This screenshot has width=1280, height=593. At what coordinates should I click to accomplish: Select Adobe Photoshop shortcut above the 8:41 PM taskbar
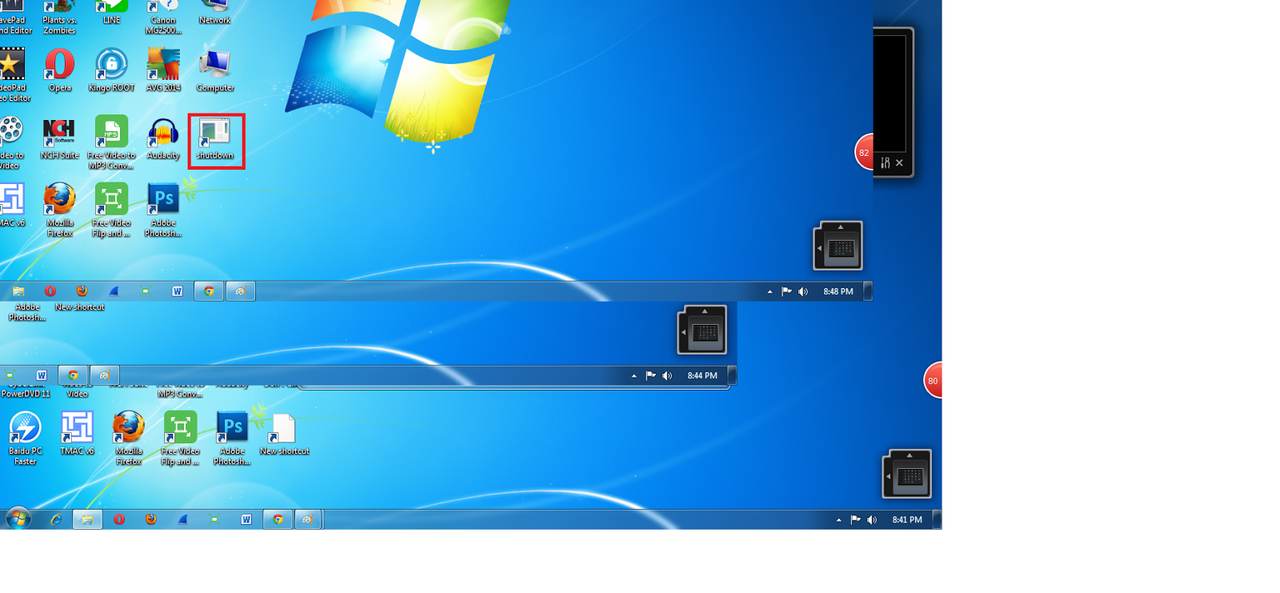232,438
